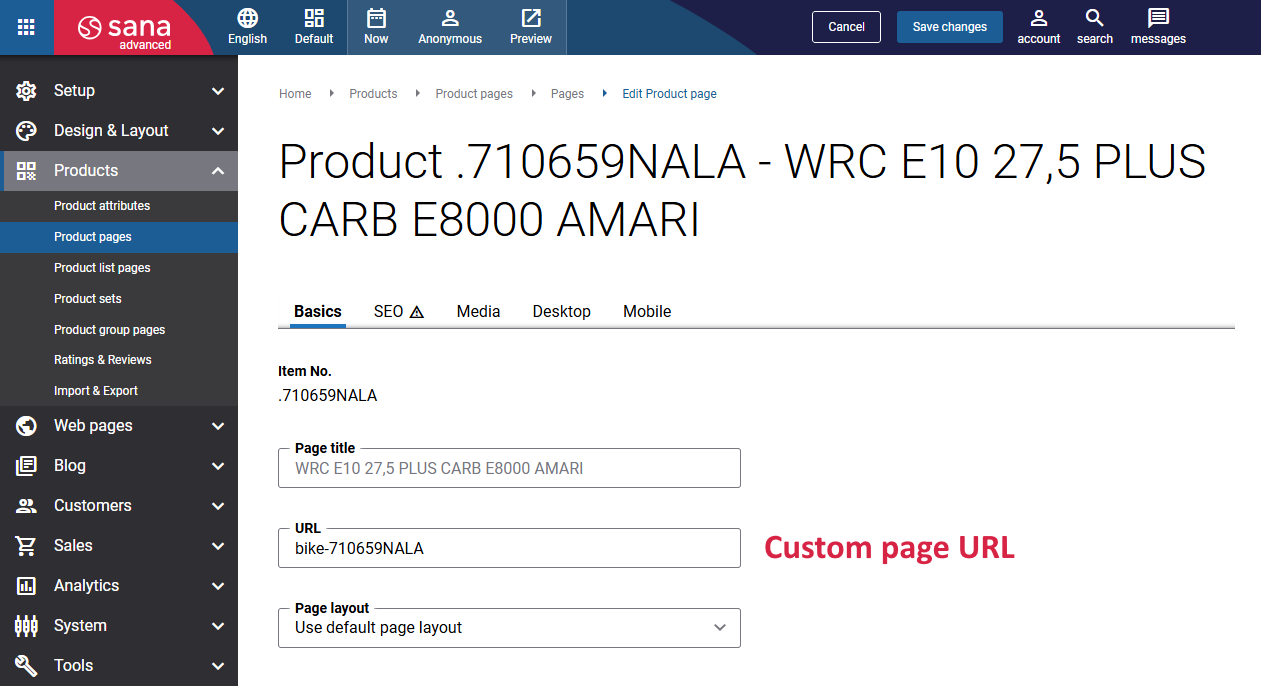This screenshot has width=1261, height=686.
Task: Click the Now calendar icon
Action: 376,18
